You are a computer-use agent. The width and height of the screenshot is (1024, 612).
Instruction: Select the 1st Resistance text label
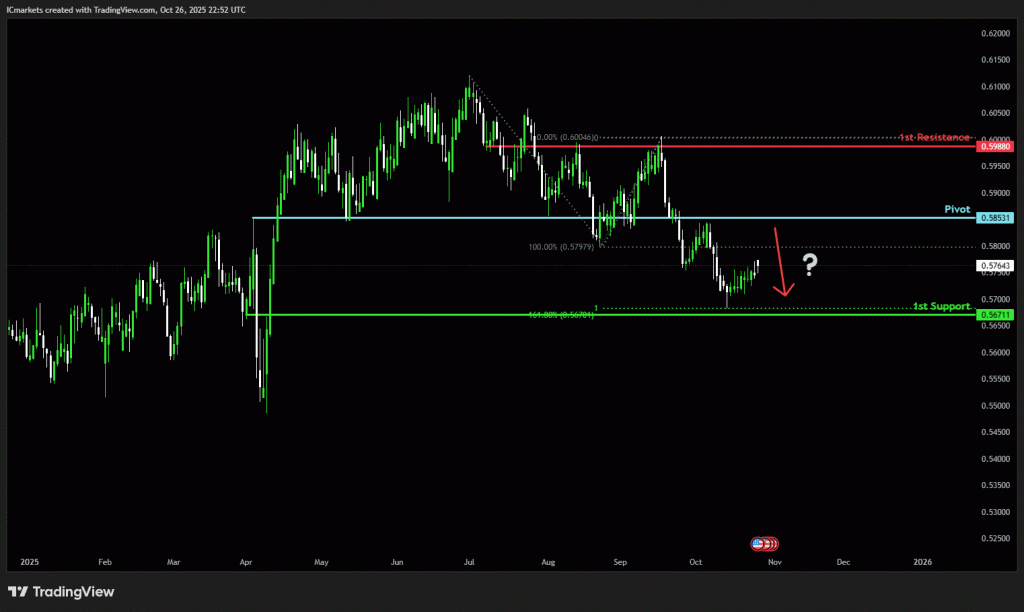click(x=933, y=136)
